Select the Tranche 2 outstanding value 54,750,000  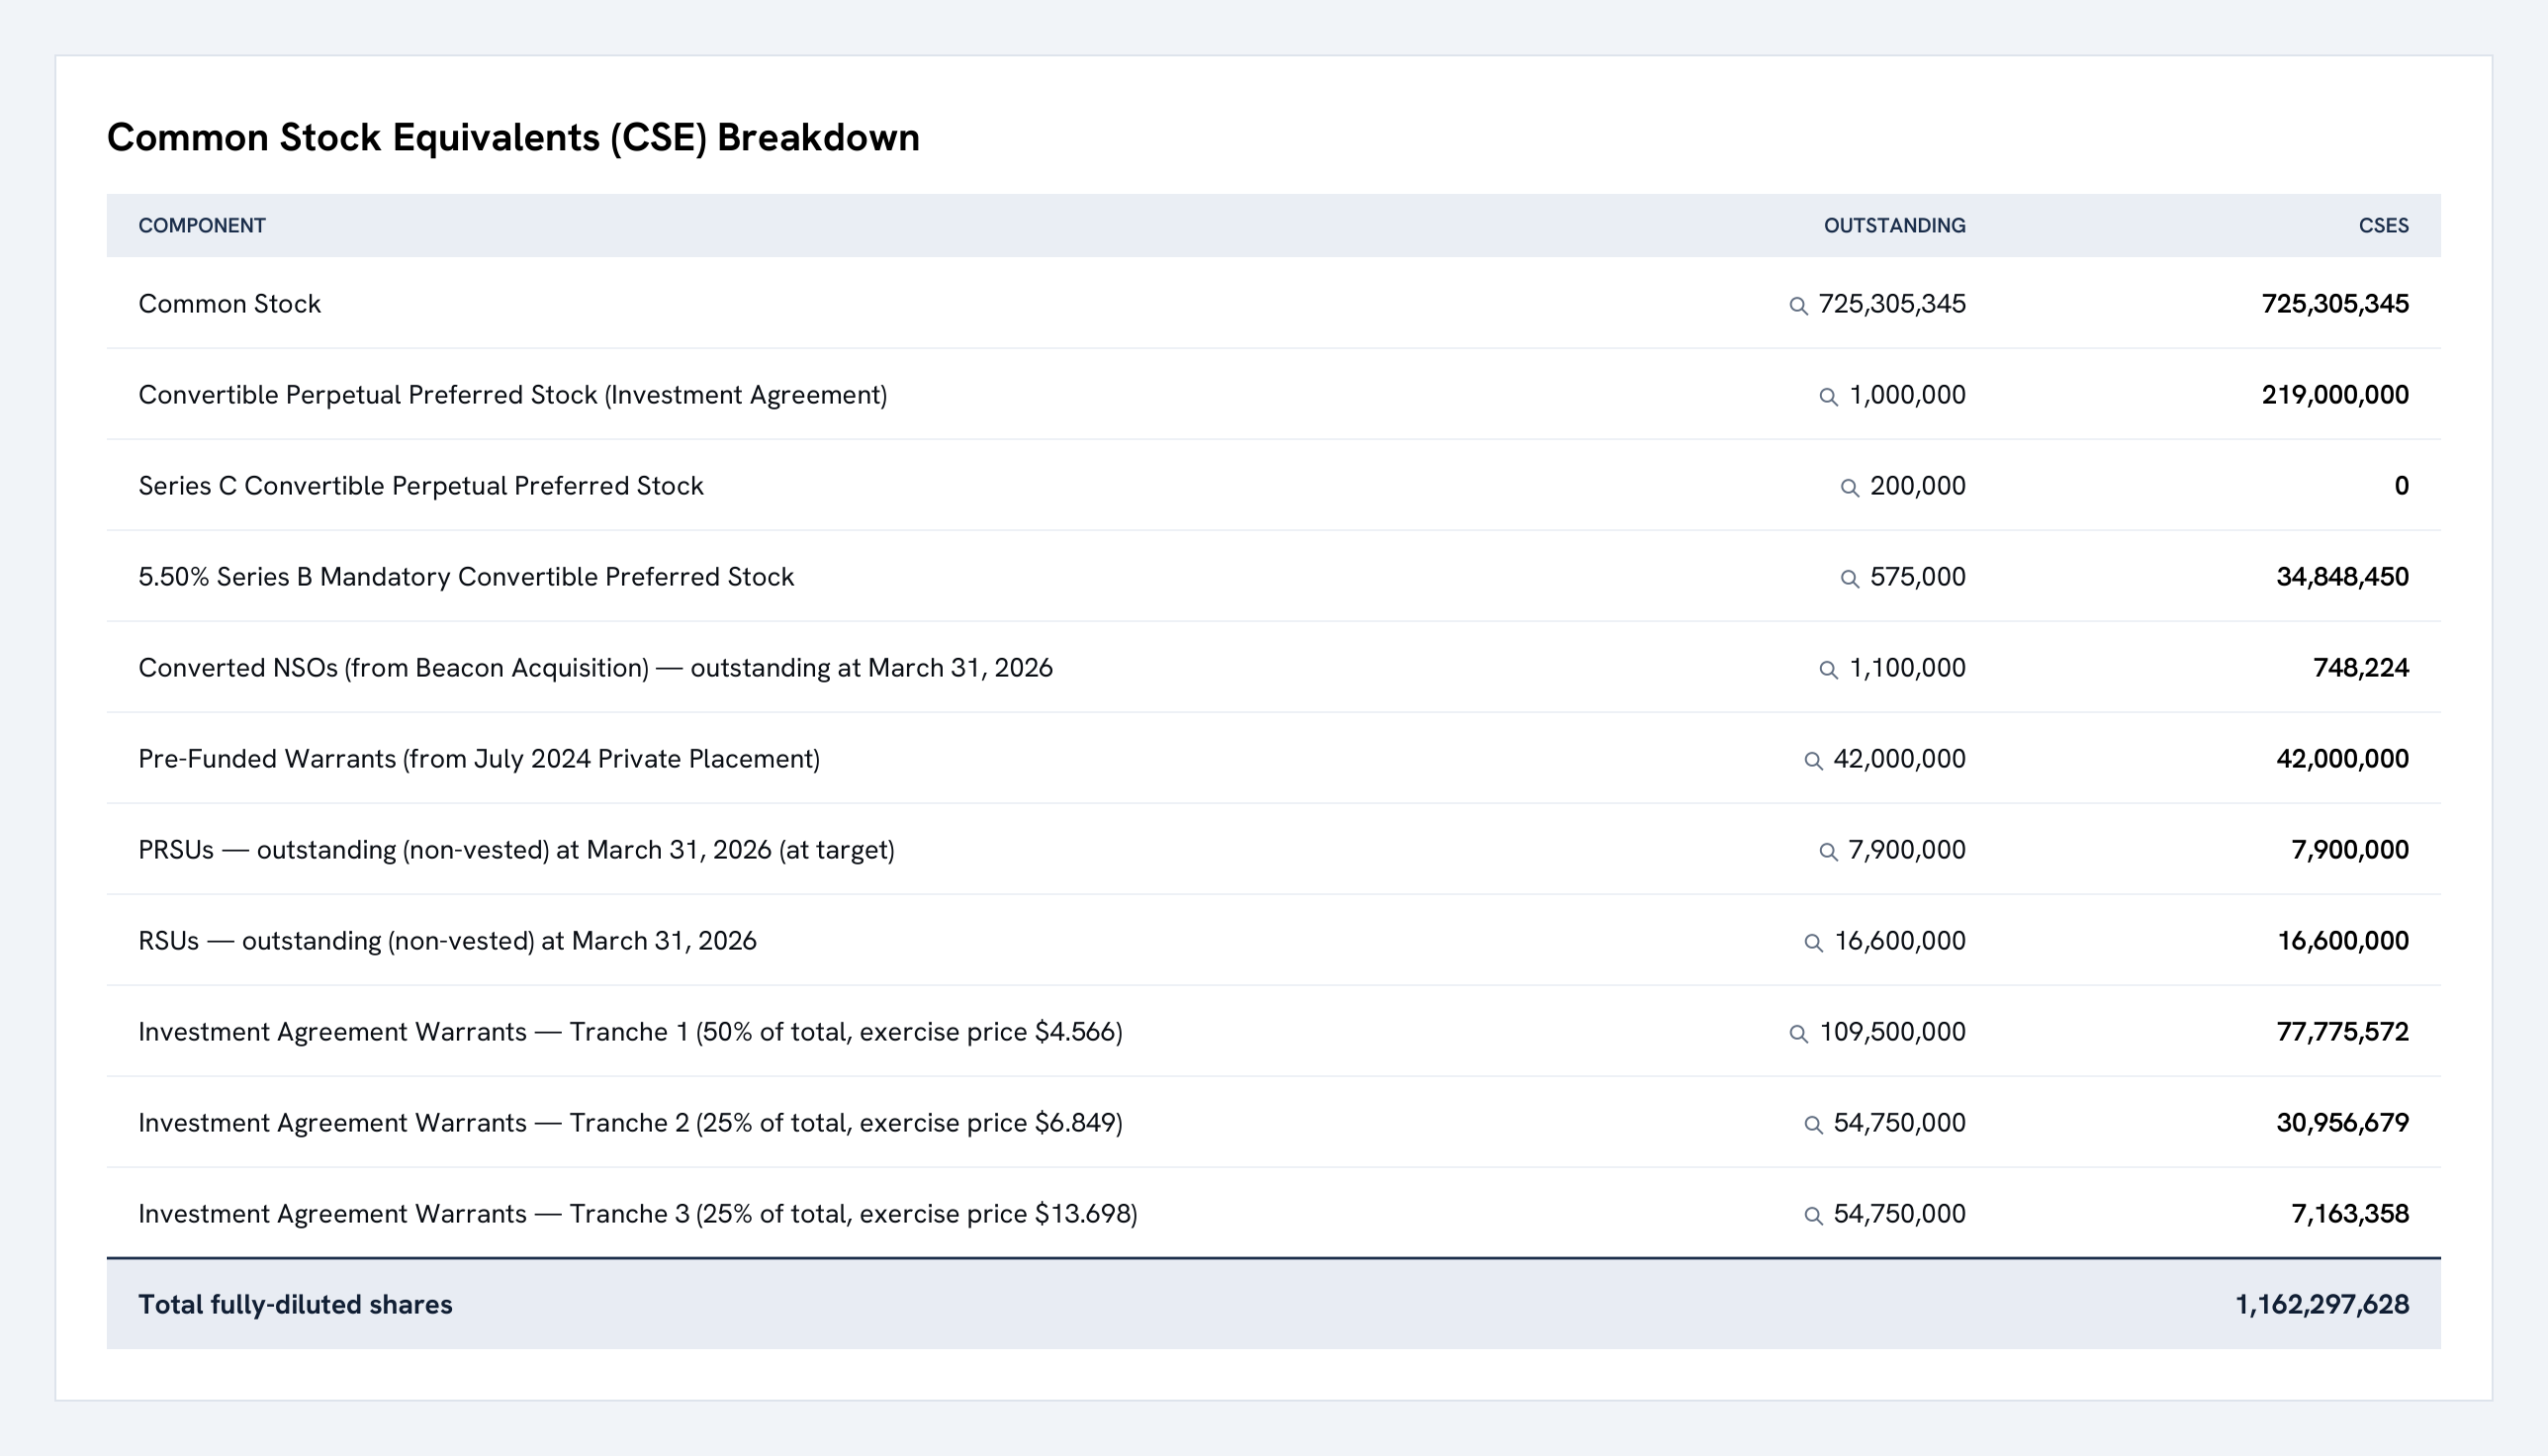[x=1899, y=1123]
